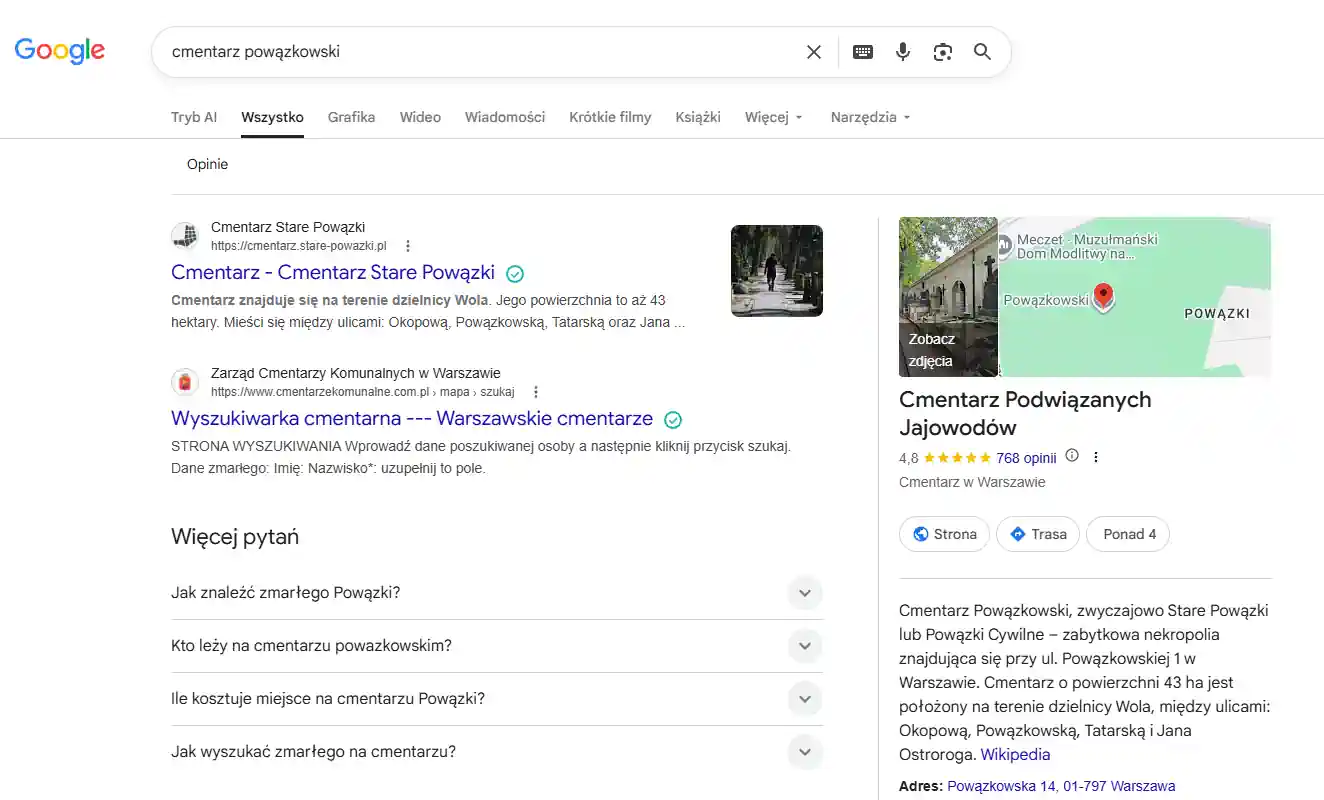Screen dimensions: 1324x800
Task: Select the Wszystko tab
Action: (x=272, y=117)
